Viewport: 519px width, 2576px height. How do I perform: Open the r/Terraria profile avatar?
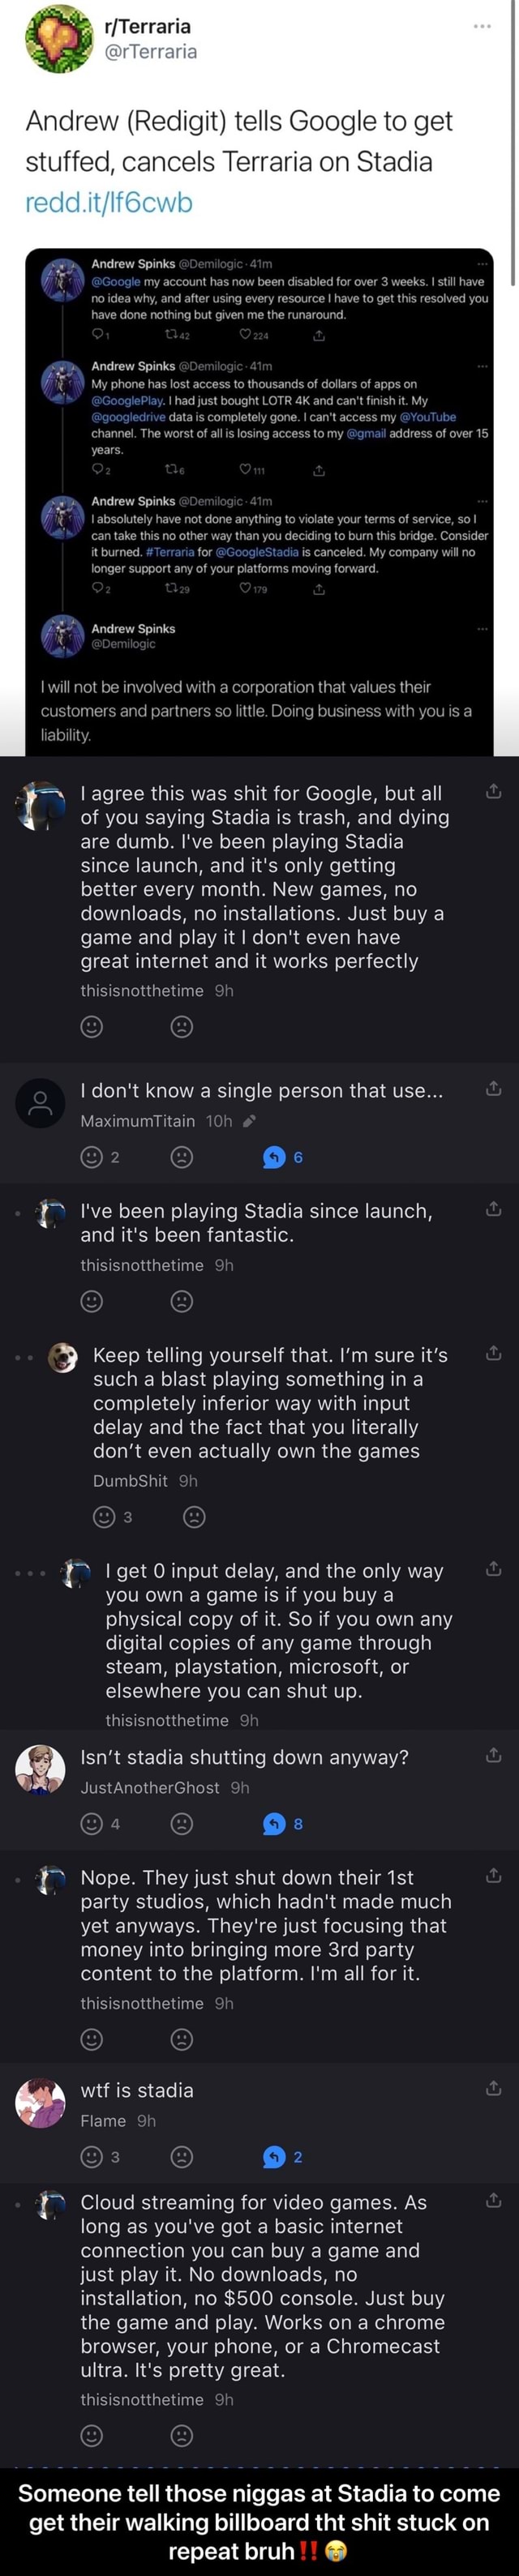[x=57, y=39]
